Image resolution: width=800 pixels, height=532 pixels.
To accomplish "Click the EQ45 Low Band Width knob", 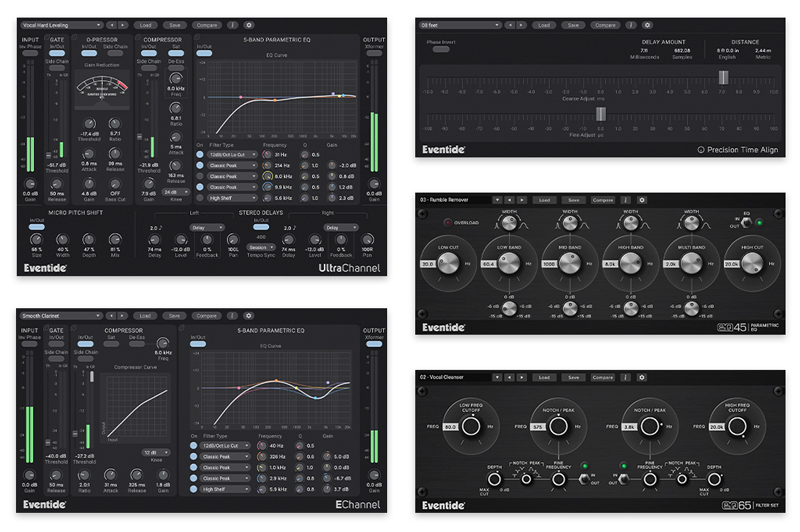I will tap(509, 223).
